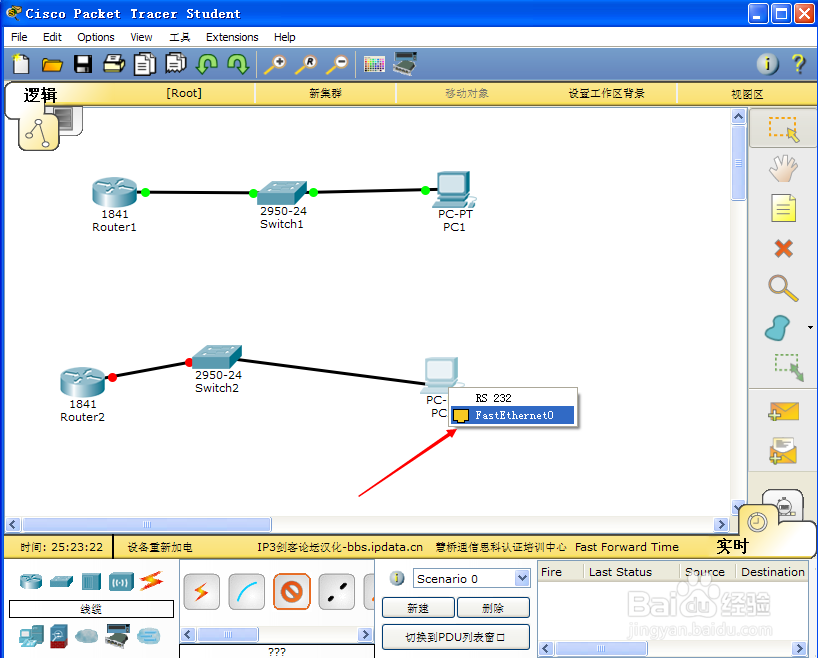Viewport: 818px width, 658px height.
Task: Add a Complex PDU envelope
Action: pos(783,451)
